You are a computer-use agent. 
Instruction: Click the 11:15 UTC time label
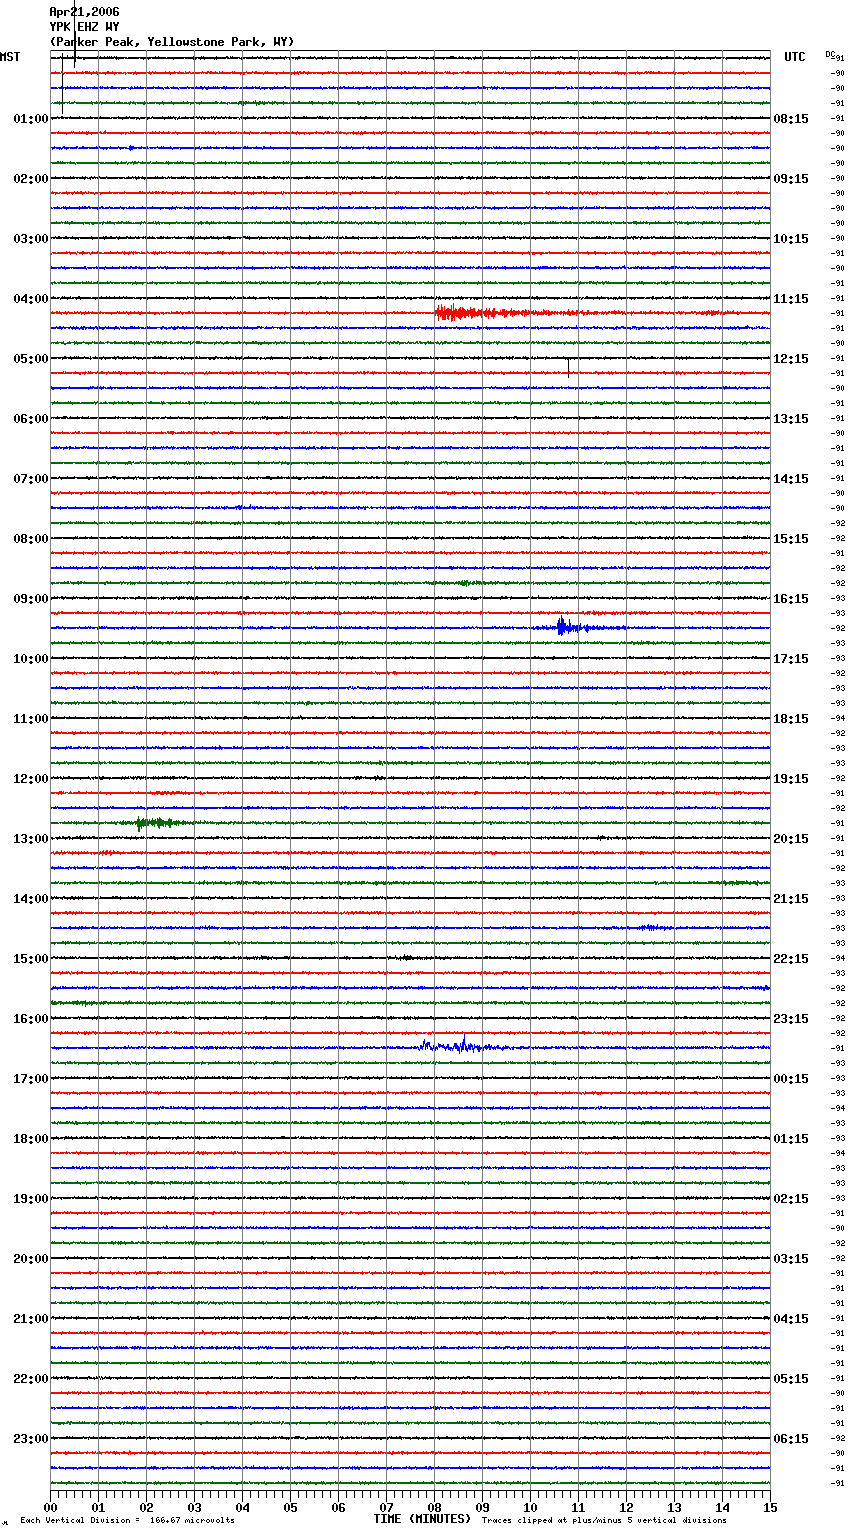click(x=791, y=299)
